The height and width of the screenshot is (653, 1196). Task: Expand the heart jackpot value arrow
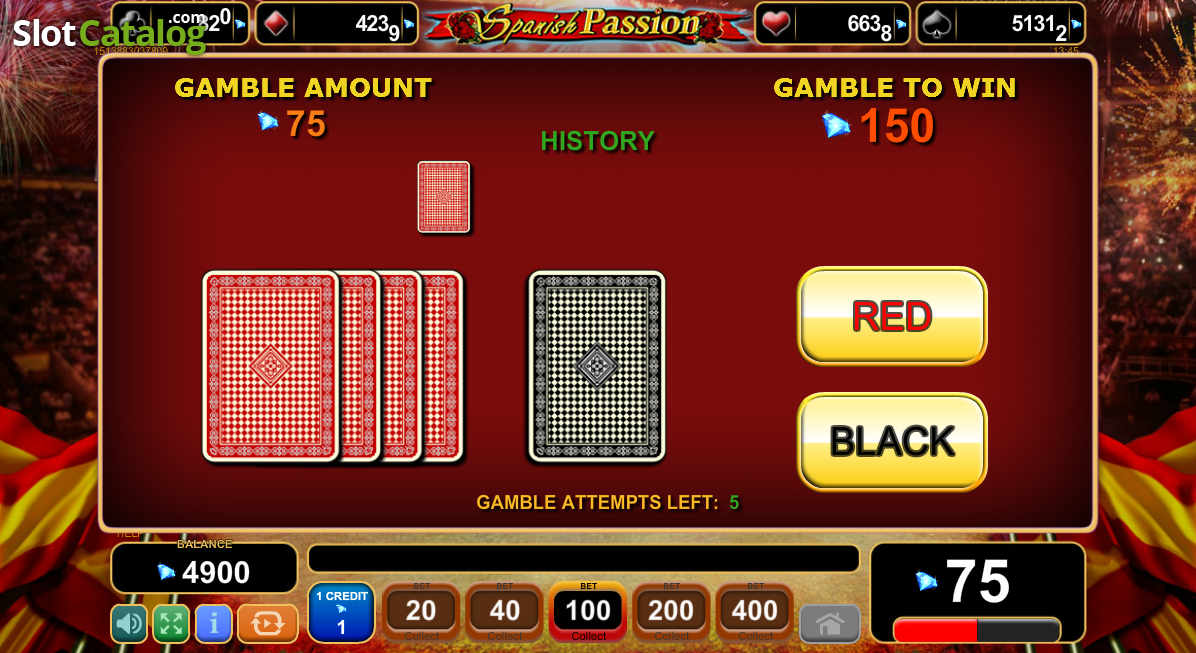coord(901,24)
